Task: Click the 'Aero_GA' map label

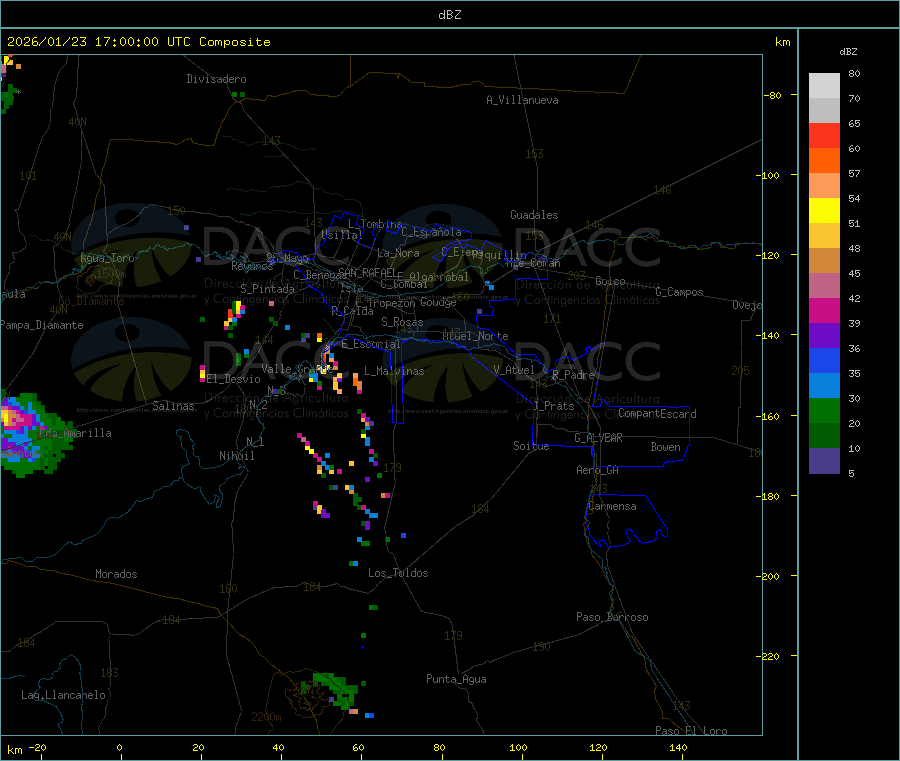Action: (598, 470)
